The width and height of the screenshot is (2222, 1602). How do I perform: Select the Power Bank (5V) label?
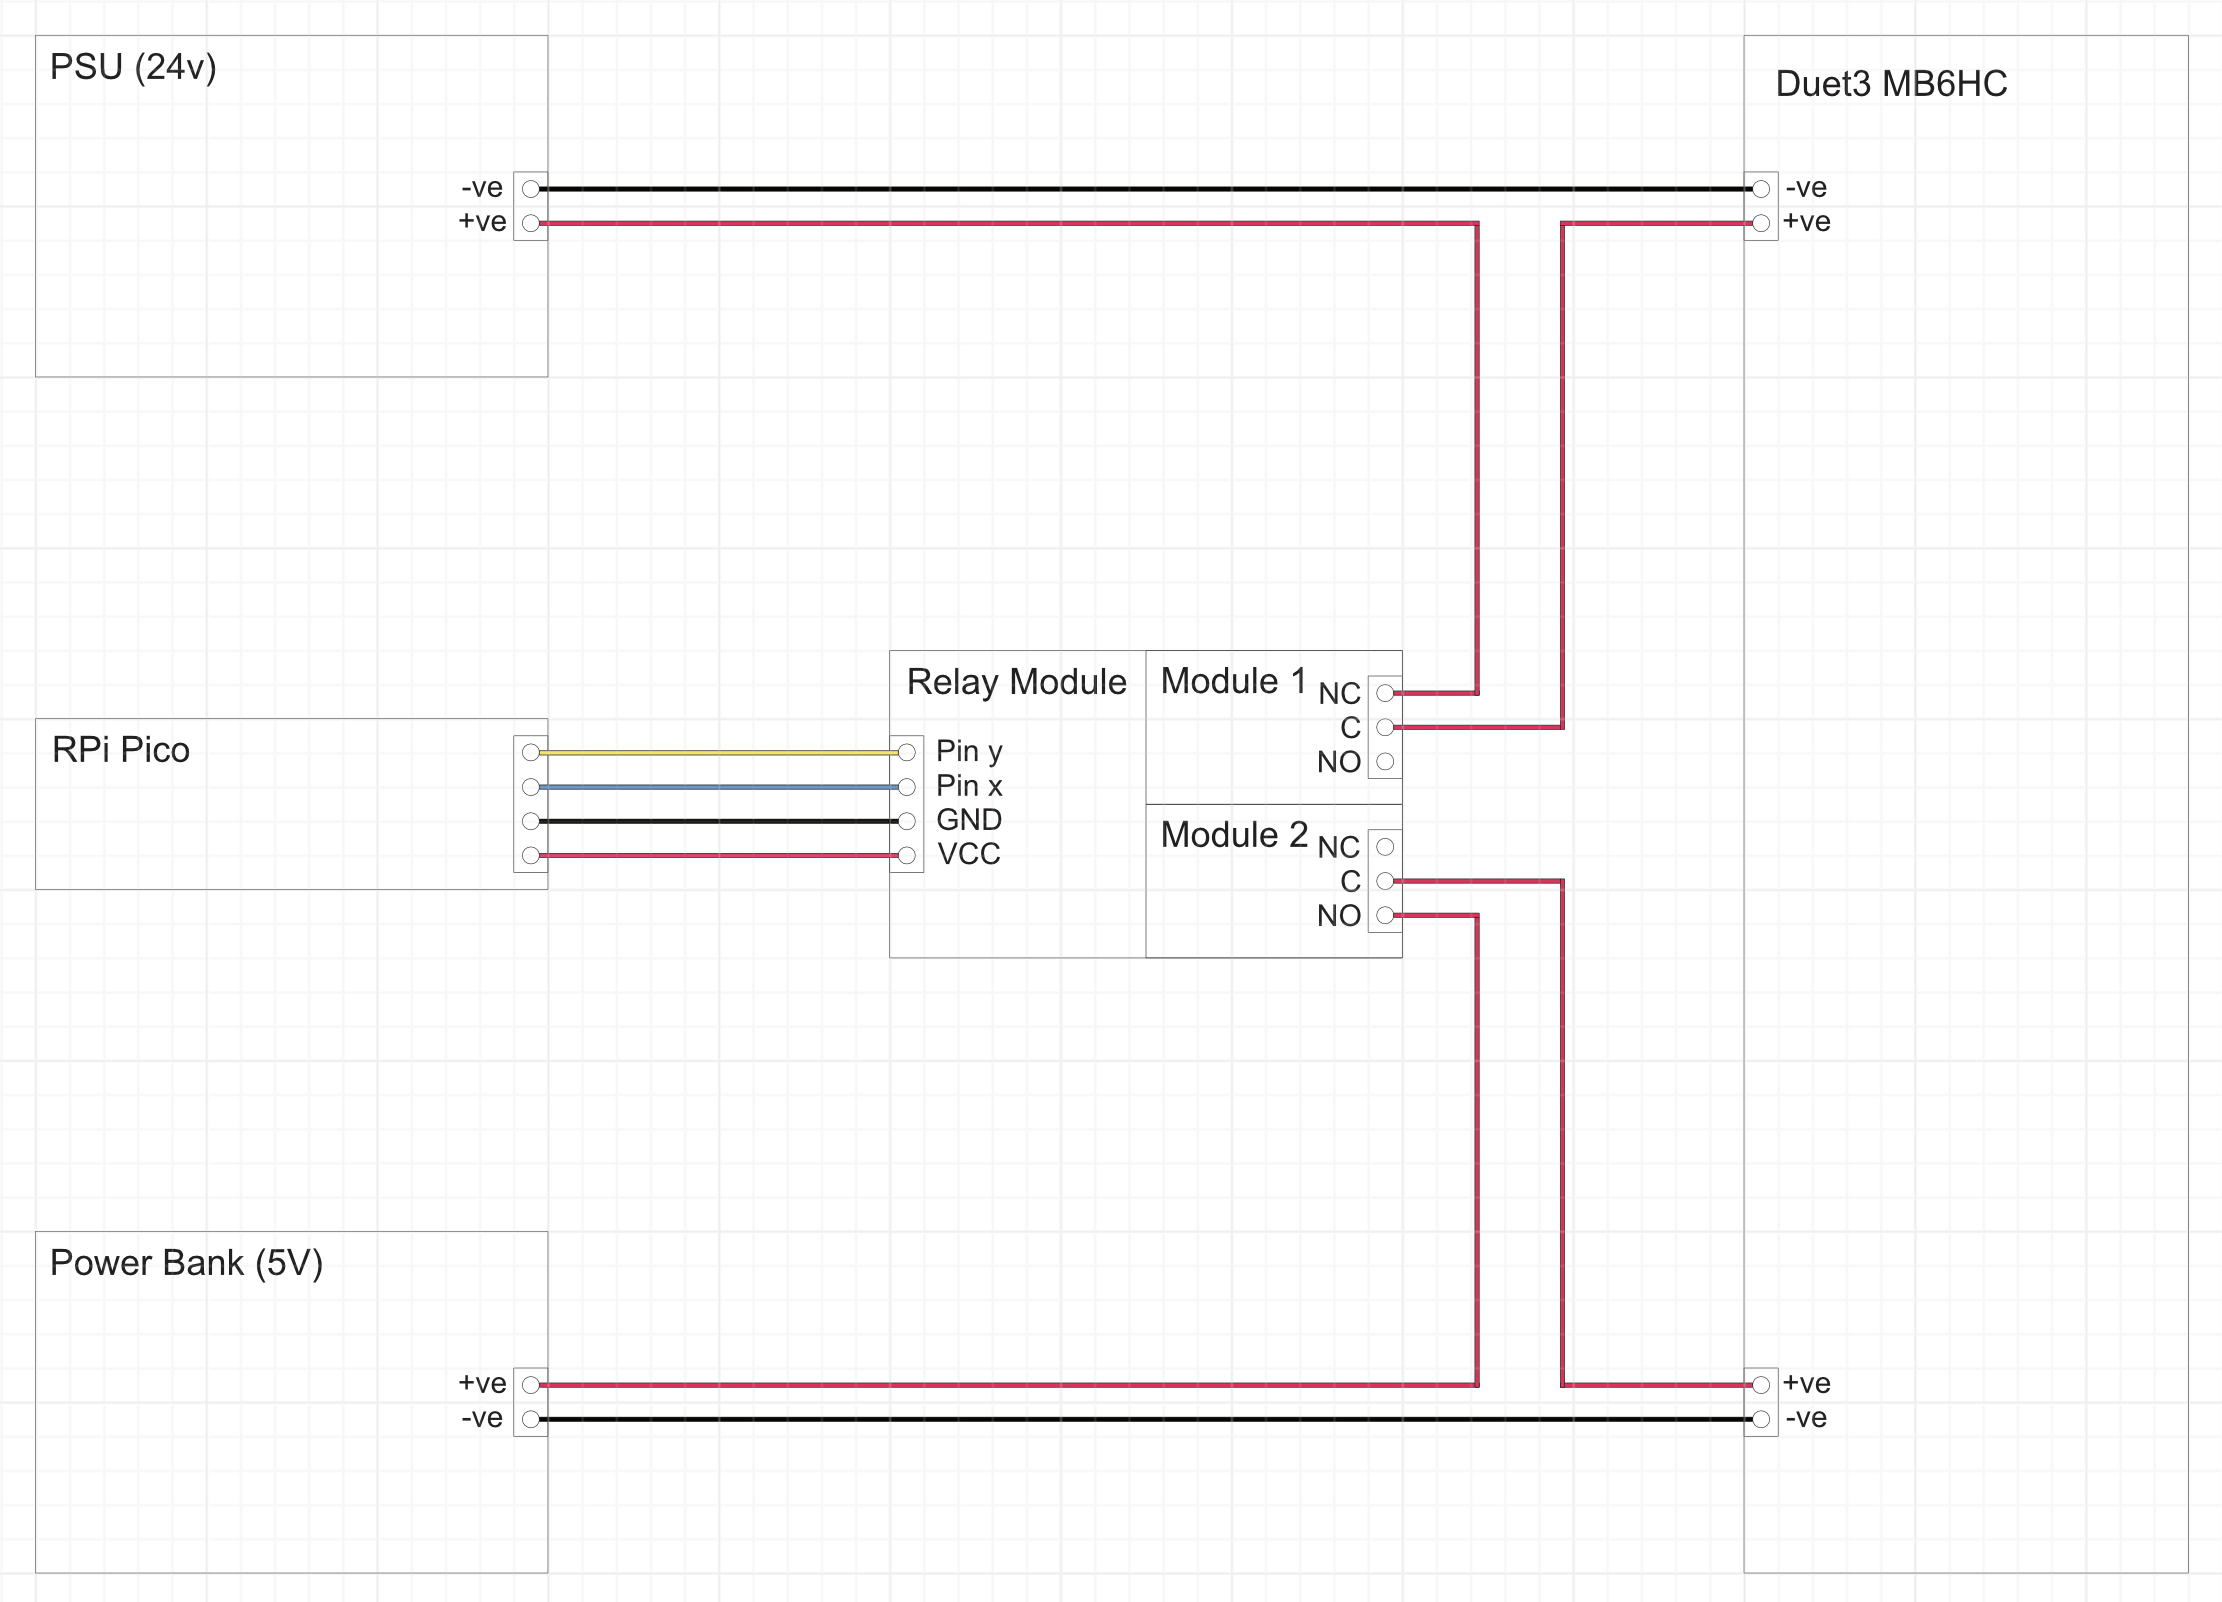pos(186,1263)
